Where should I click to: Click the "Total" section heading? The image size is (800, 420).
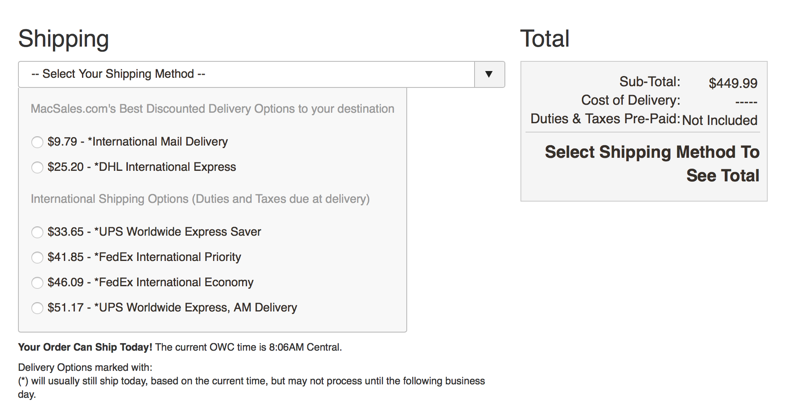point(545,39)
